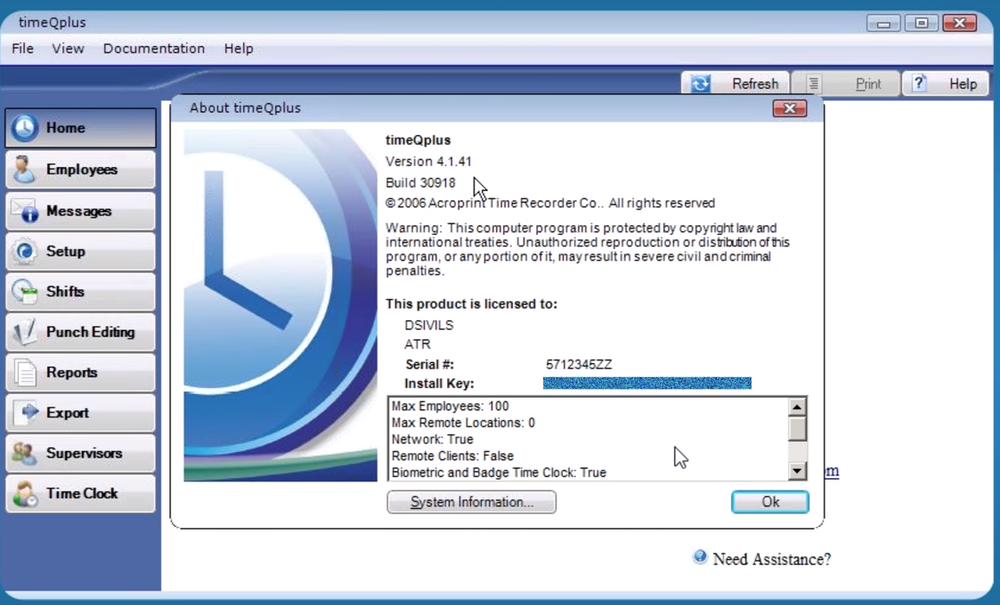1000x605 pixels.
Task: Open the Documentation menu
Action: click(154, 48)
